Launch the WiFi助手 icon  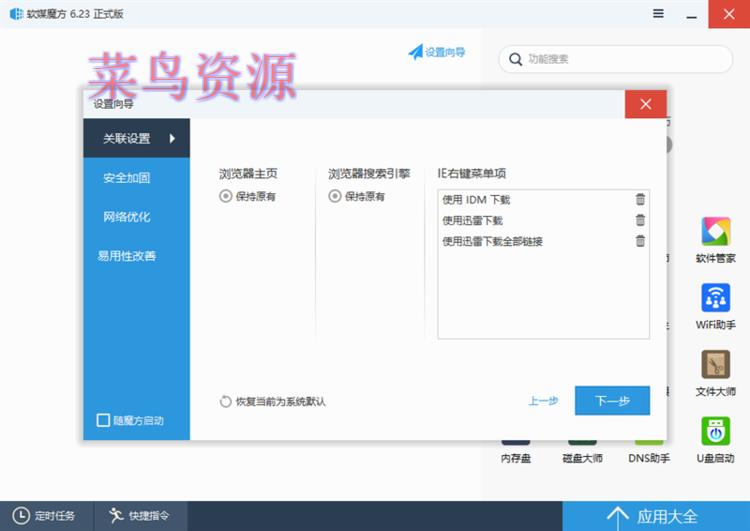(716, 298)
